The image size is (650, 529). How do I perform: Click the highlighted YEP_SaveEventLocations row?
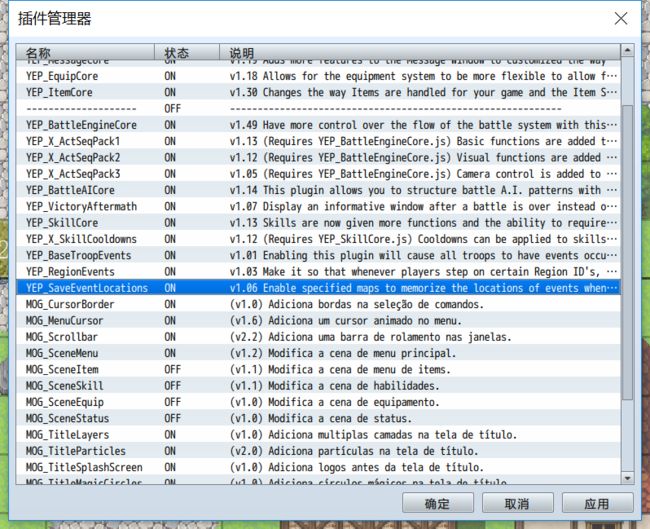tap(318, 288)
